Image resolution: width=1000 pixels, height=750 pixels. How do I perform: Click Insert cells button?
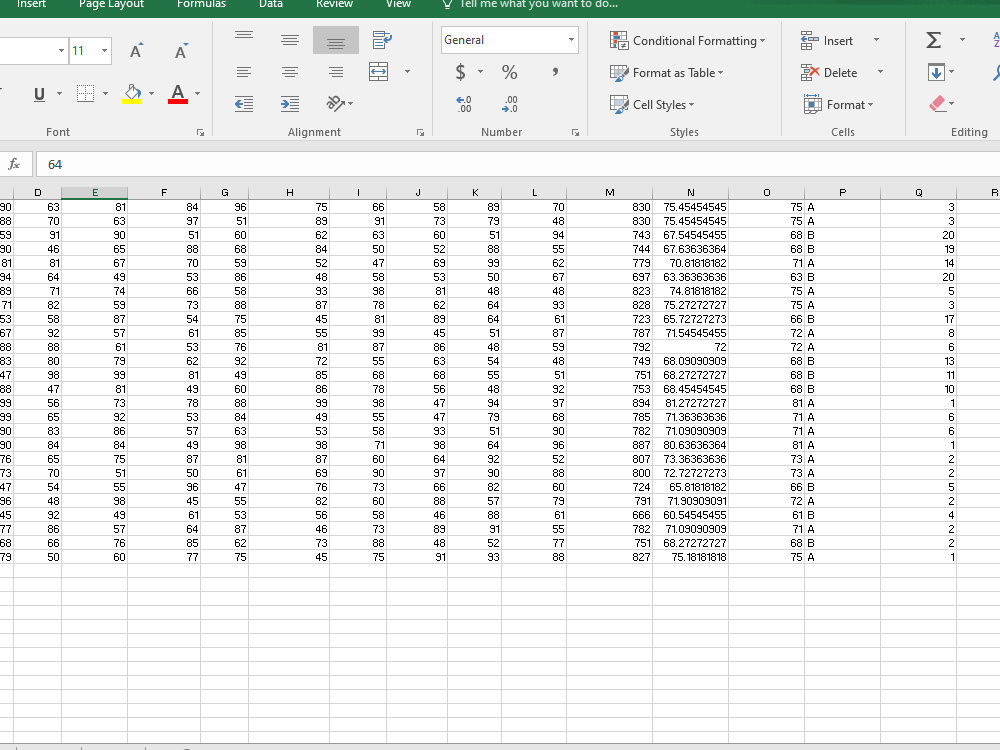click(827, 41)
